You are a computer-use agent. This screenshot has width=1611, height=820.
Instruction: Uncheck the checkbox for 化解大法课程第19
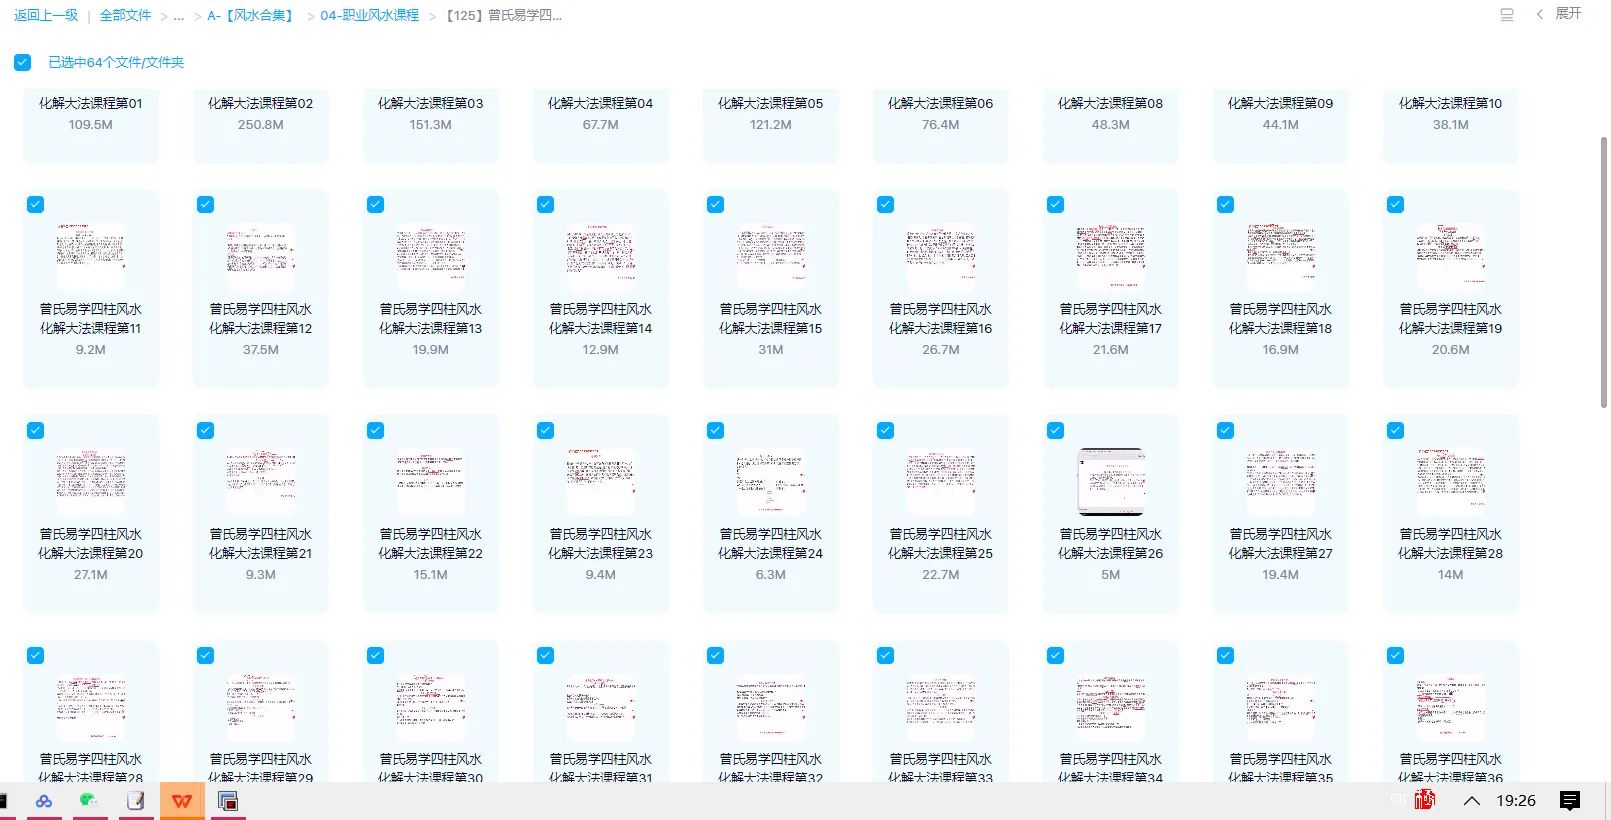coord(1396,204)
